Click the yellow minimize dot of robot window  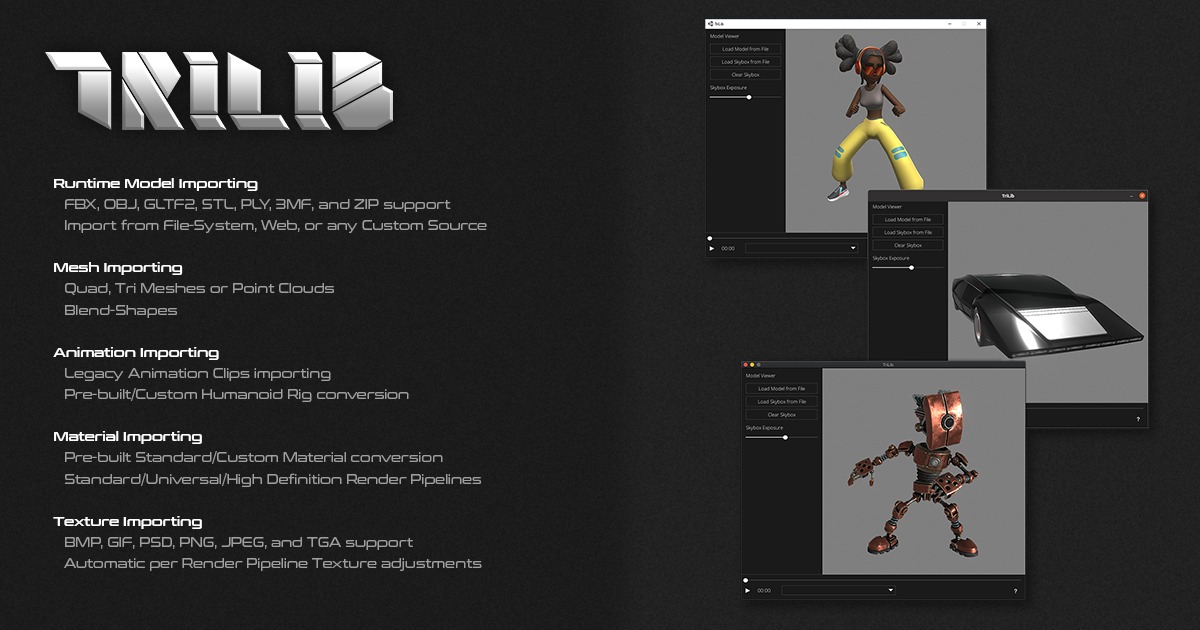pyautogui.click(x=752, y=365)
